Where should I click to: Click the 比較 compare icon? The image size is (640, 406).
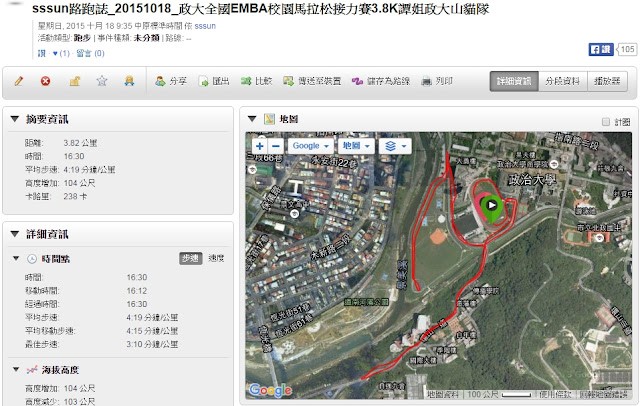tap(246, 81)
